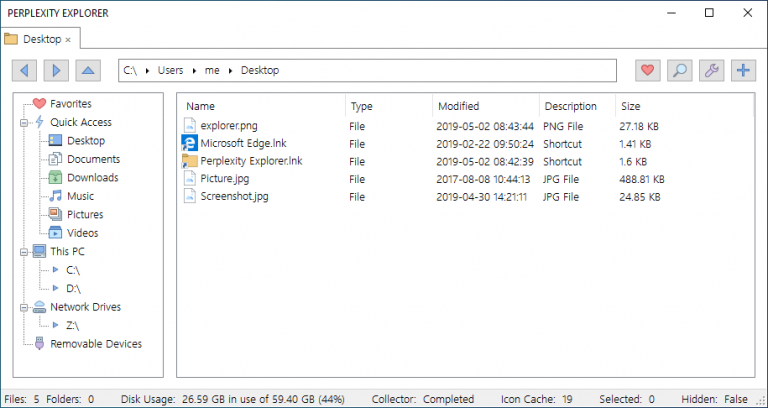Image resolution: width=768 pixels, height=408 pixels.
Task: Open the search magnifier tool
Action: click(679, 70)
